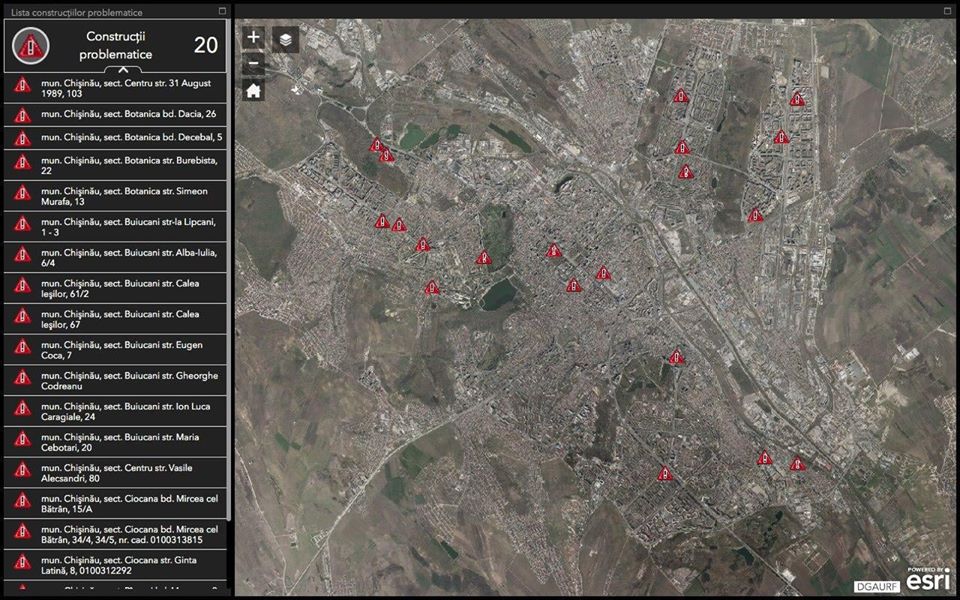Image resolution: width=960 pixels, height=600 pixels.
Task: Collapse the Construcții problematice indicator chevron
Action: [x=122, y=69]
